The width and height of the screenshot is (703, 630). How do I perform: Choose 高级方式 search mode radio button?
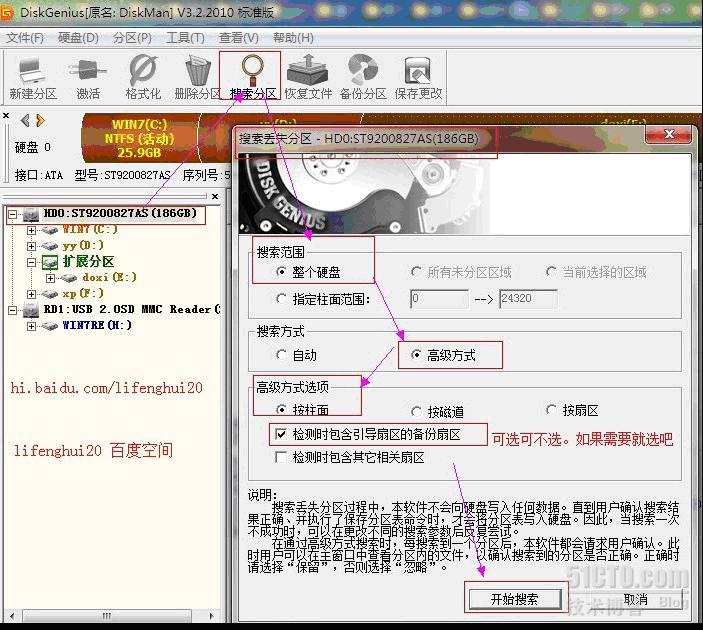pyautogui.click(x=416, y=355)
